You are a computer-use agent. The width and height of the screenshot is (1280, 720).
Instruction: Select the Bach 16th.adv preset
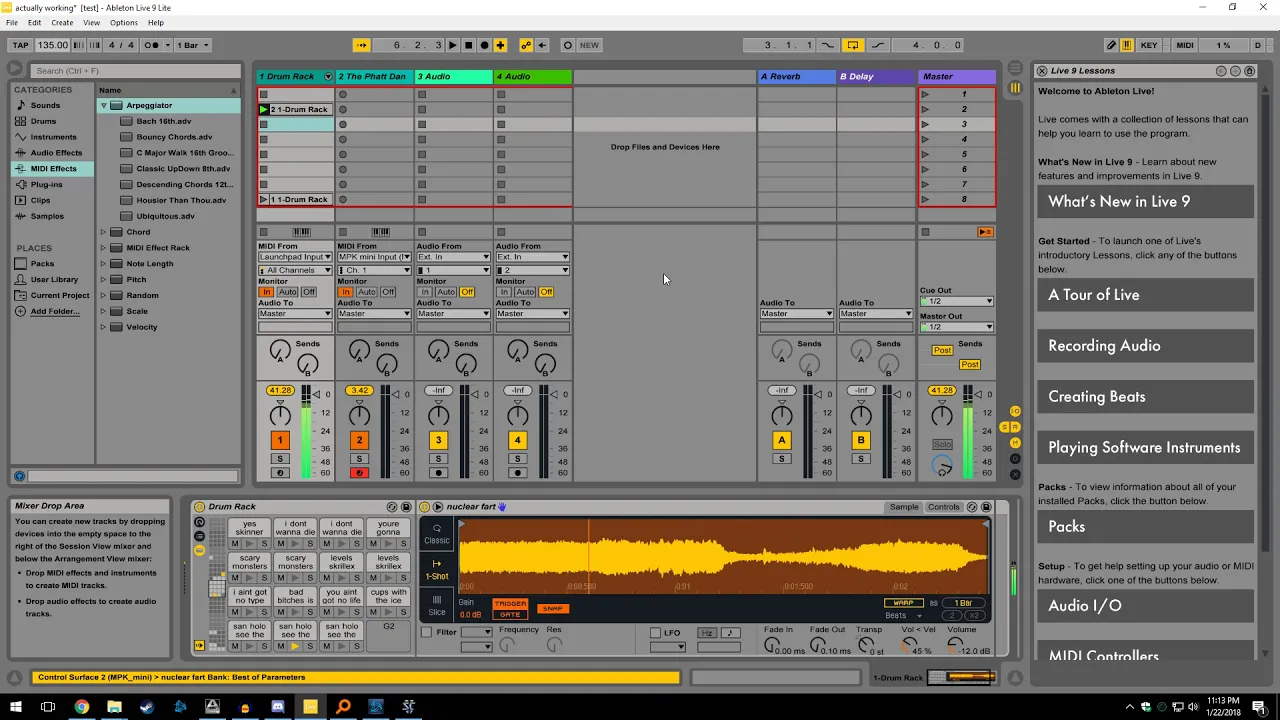[164, 121]
